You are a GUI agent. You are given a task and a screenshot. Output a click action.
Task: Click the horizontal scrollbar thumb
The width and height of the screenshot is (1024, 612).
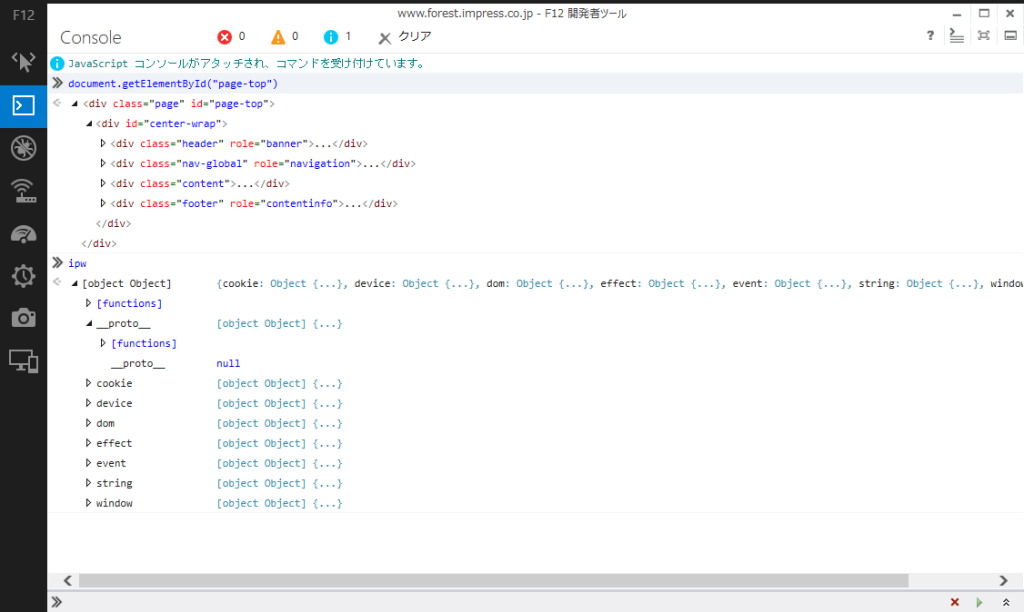click(494, 581)
